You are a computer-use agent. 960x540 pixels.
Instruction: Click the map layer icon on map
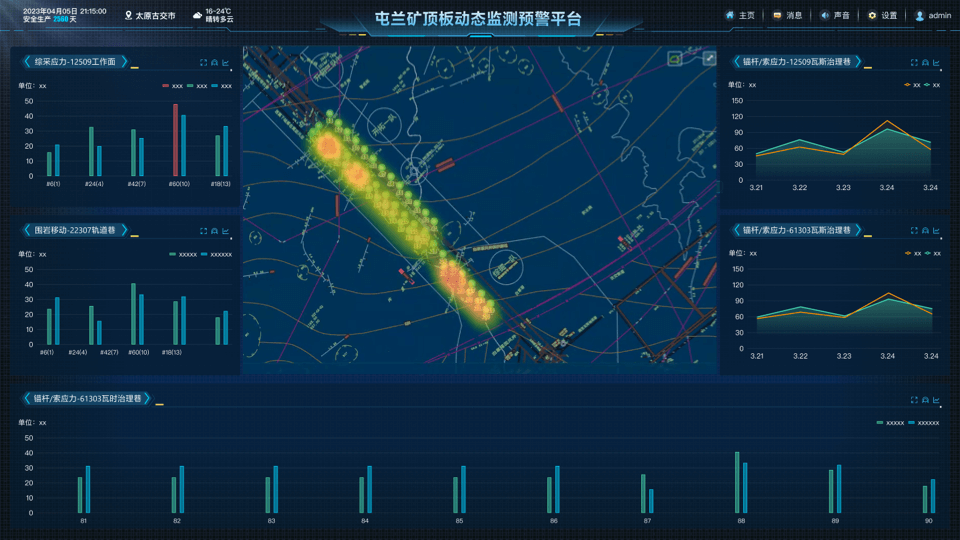[675, 59]
